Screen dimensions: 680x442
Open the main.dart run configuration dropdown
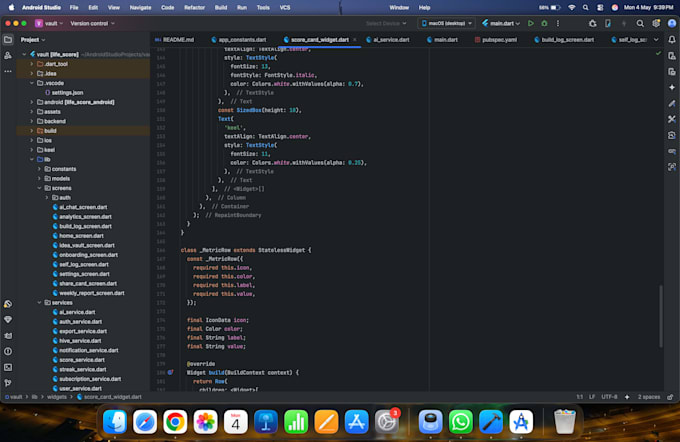pos(501,23)
